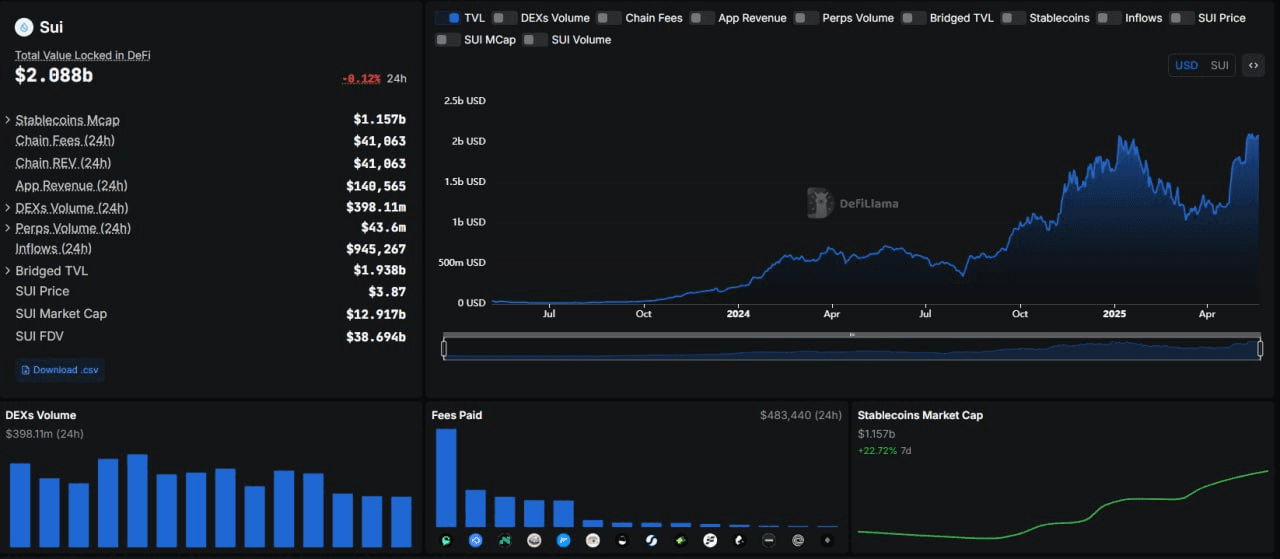Screen dimensions: 1280x559
Task: Click the green zigzag protocol icon under Fees Paid
Action: point(505,541)
